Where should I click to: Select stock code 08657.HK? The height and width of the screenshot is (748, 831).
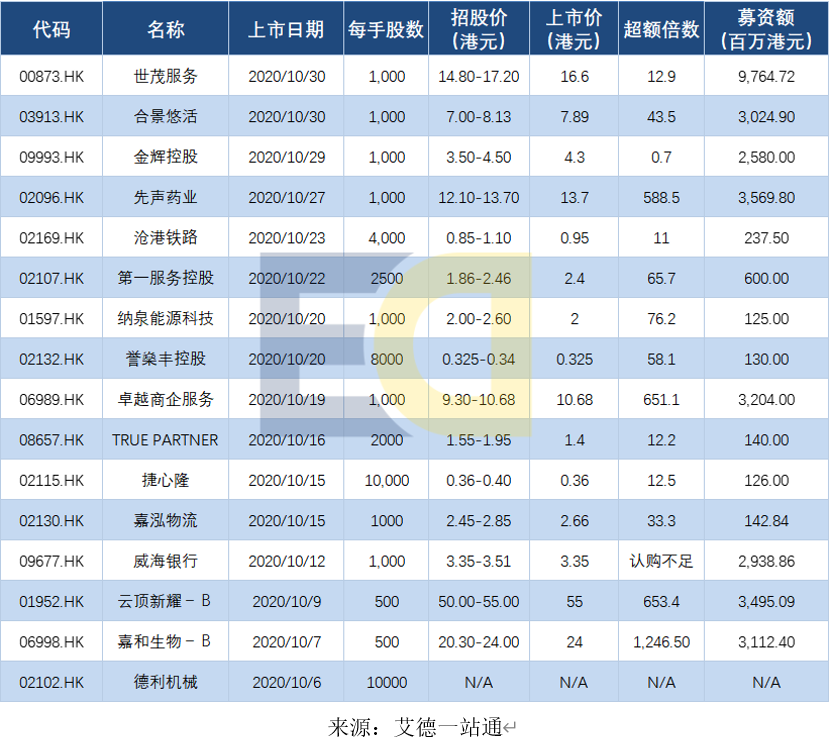click(x=51, y=440)
